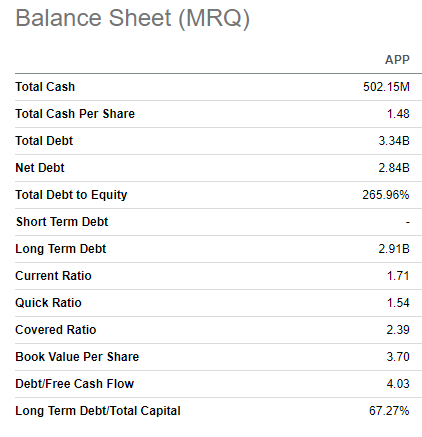Click the Total Cash label
Viewport: 422px width, 437px height.
click(45, 87)
